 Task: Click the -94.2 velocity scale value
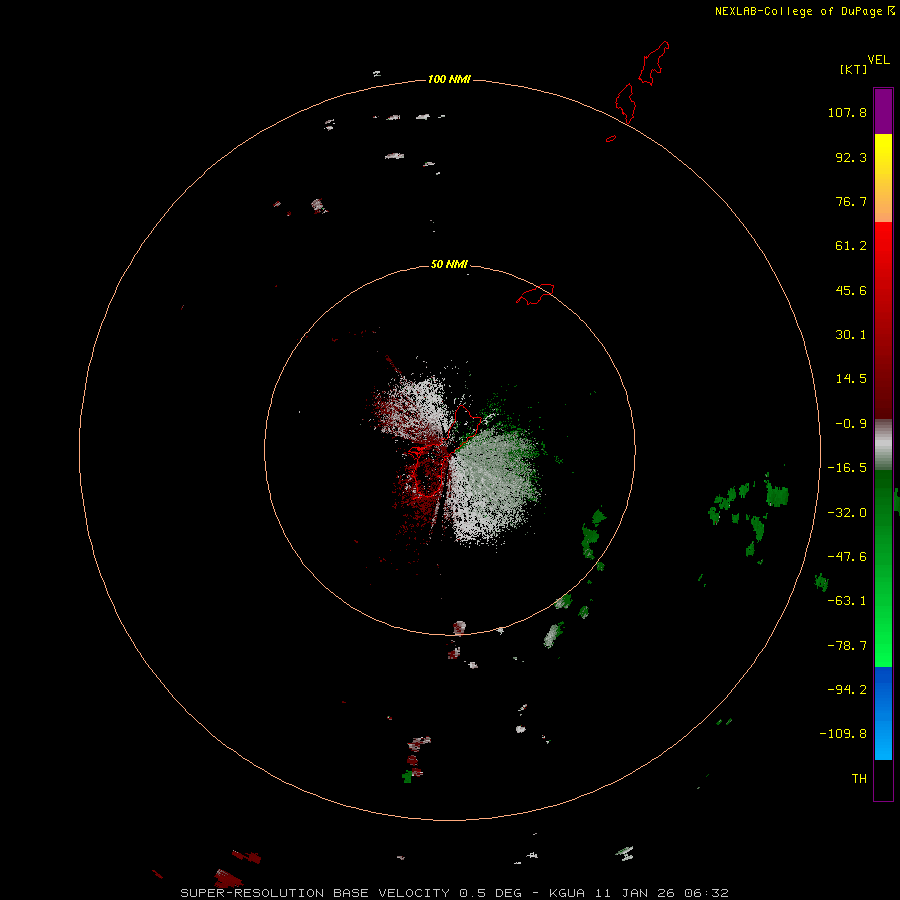847,690
